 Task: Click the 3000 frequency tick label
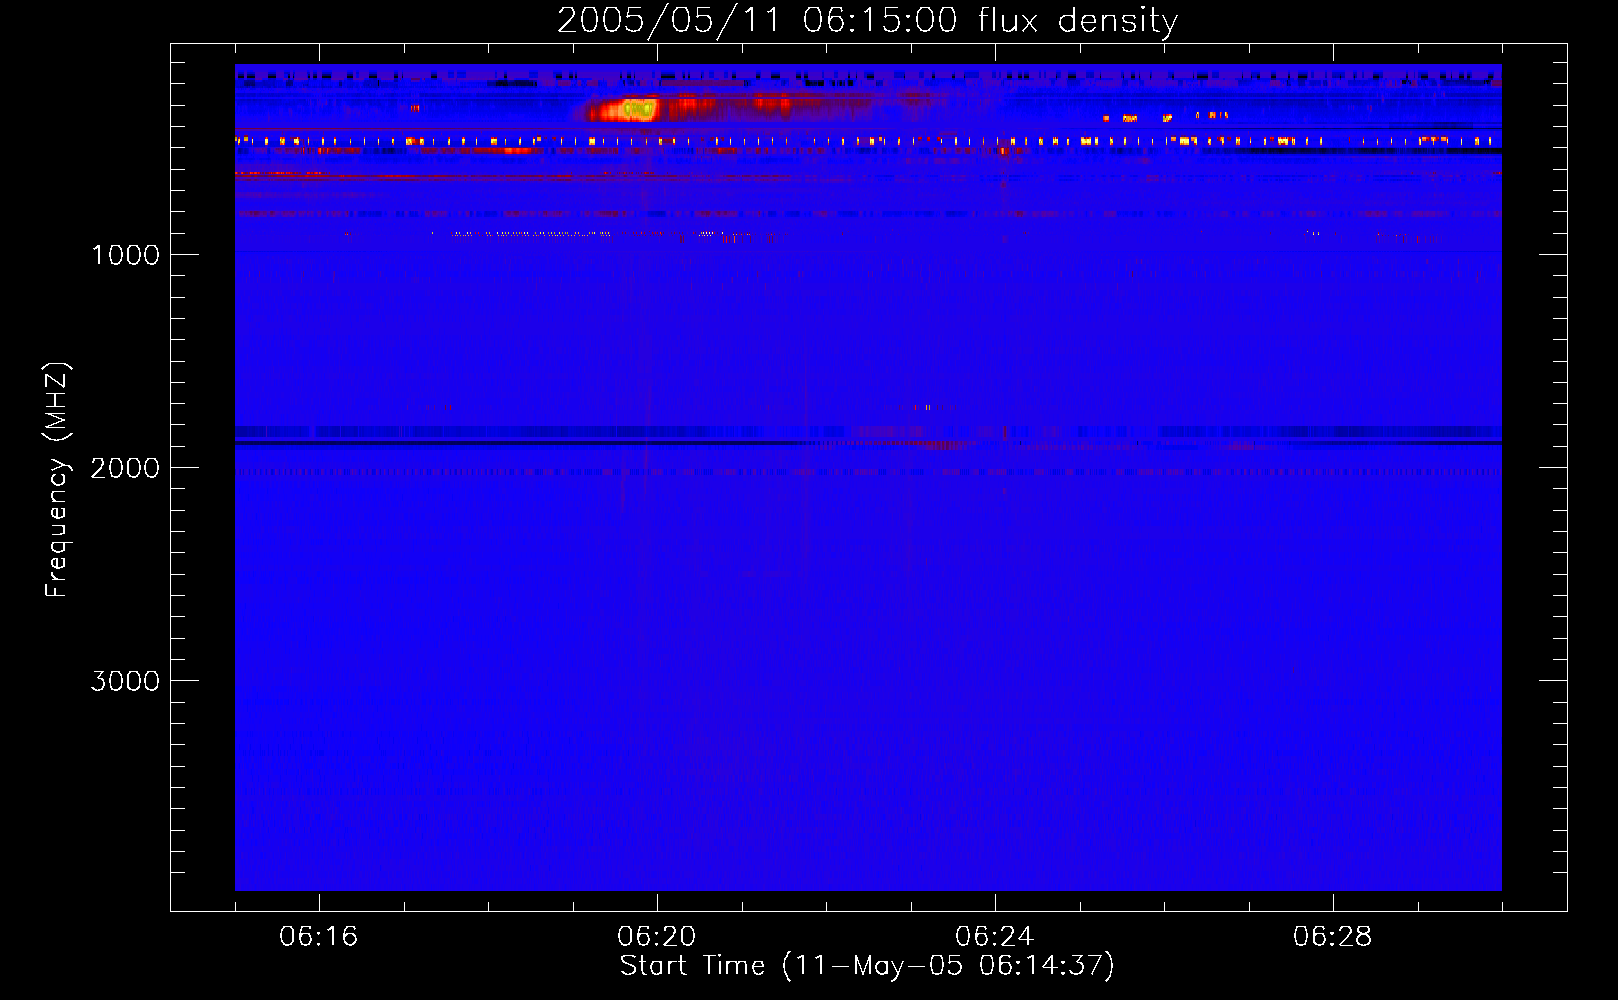tap(125, 681)
